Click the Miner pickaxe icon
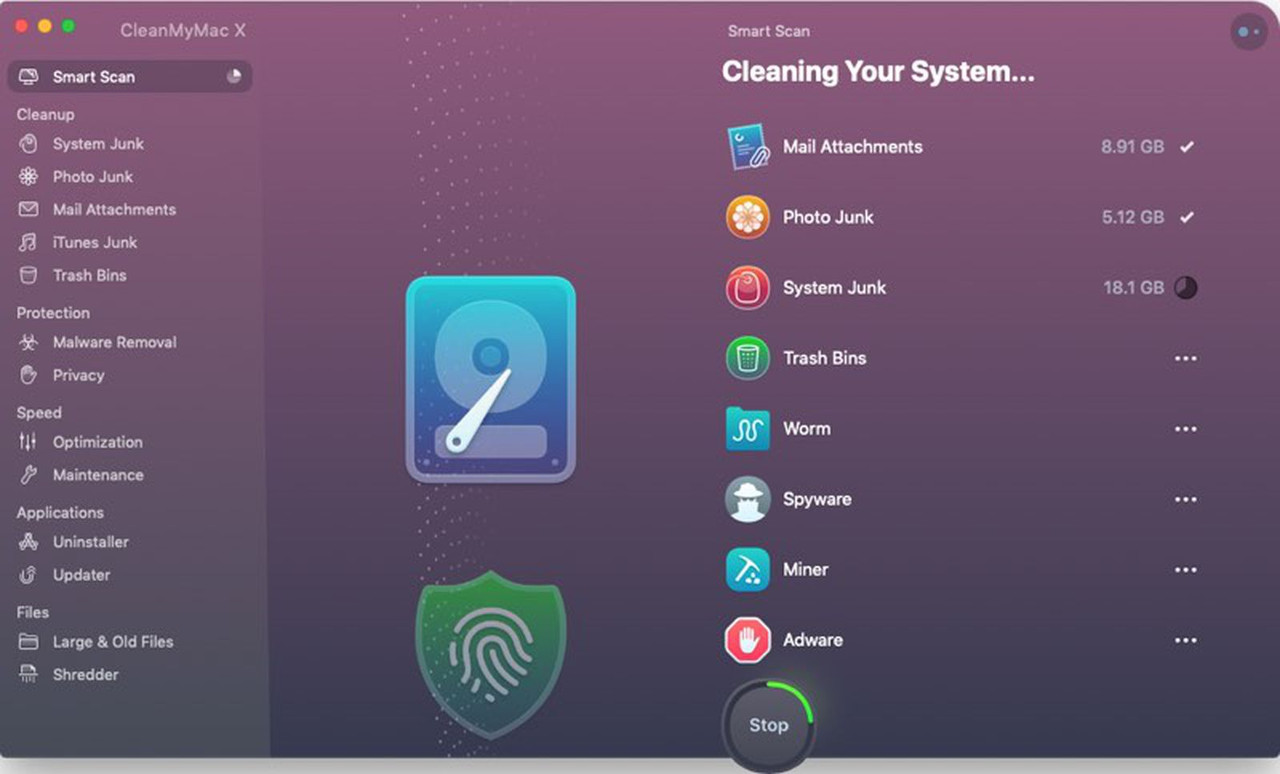This screenshot has width=1280, height=774. point(747,570)
